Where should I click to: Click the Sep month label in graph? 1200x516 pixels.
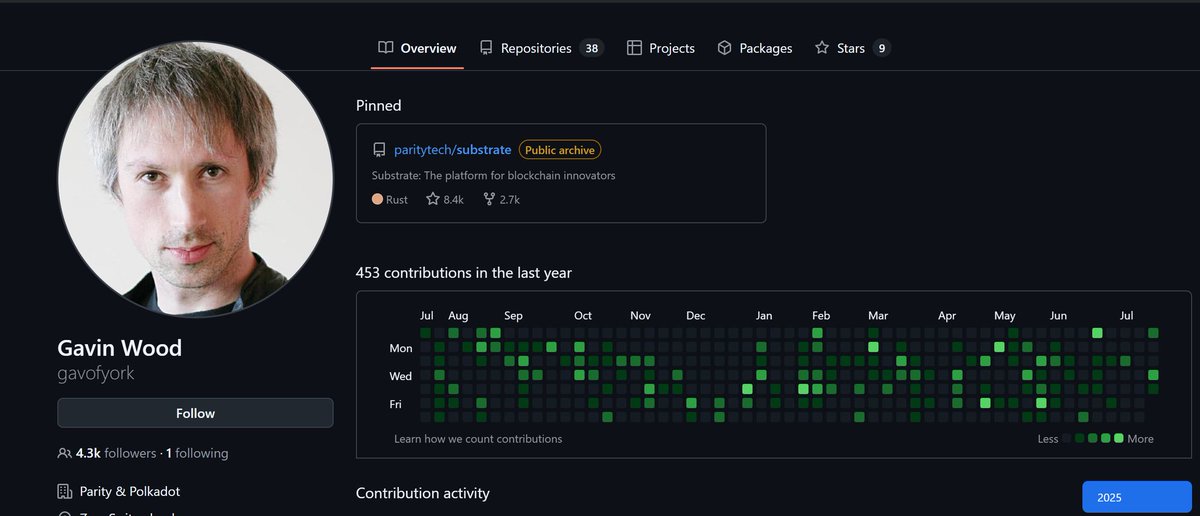pyautogui.click(x=513, y=315)
